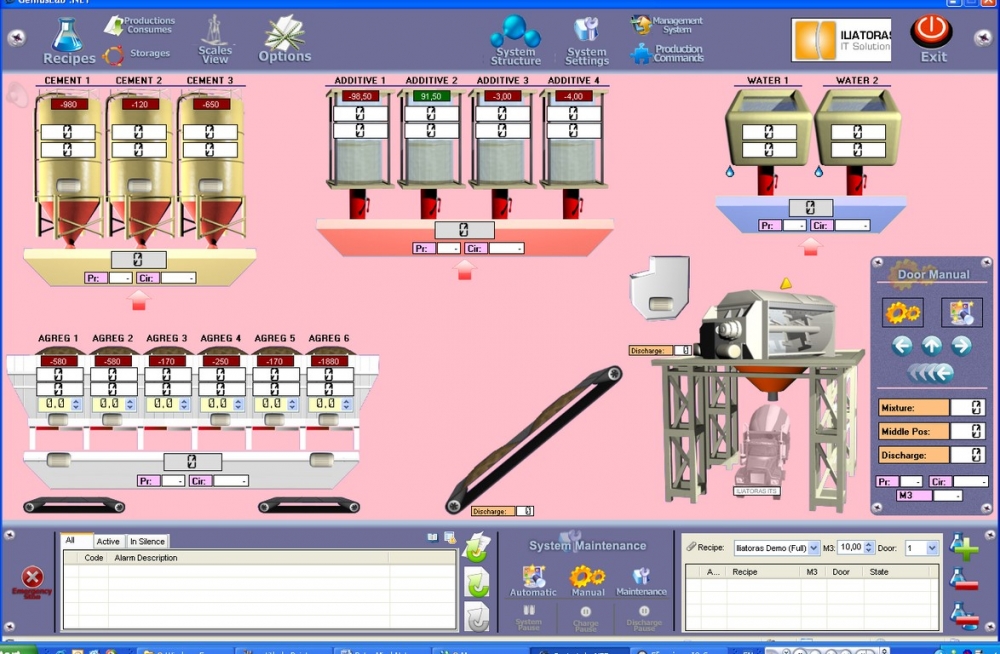Click the red Exit power button
This screenshot has height=654, width=1000.
[x=931, y=31]
